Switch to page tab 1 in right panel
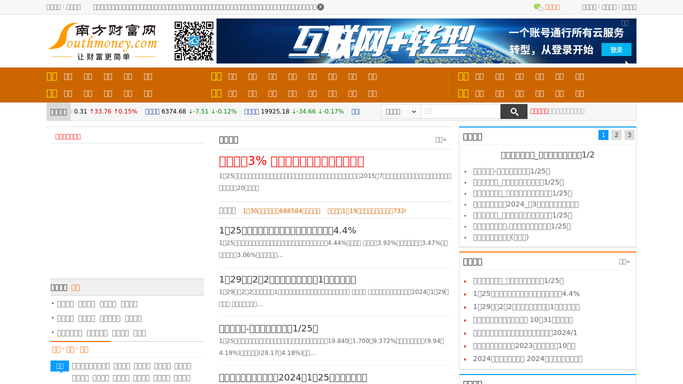Screen dimensions: 683x384 click(x=603, y=135)
